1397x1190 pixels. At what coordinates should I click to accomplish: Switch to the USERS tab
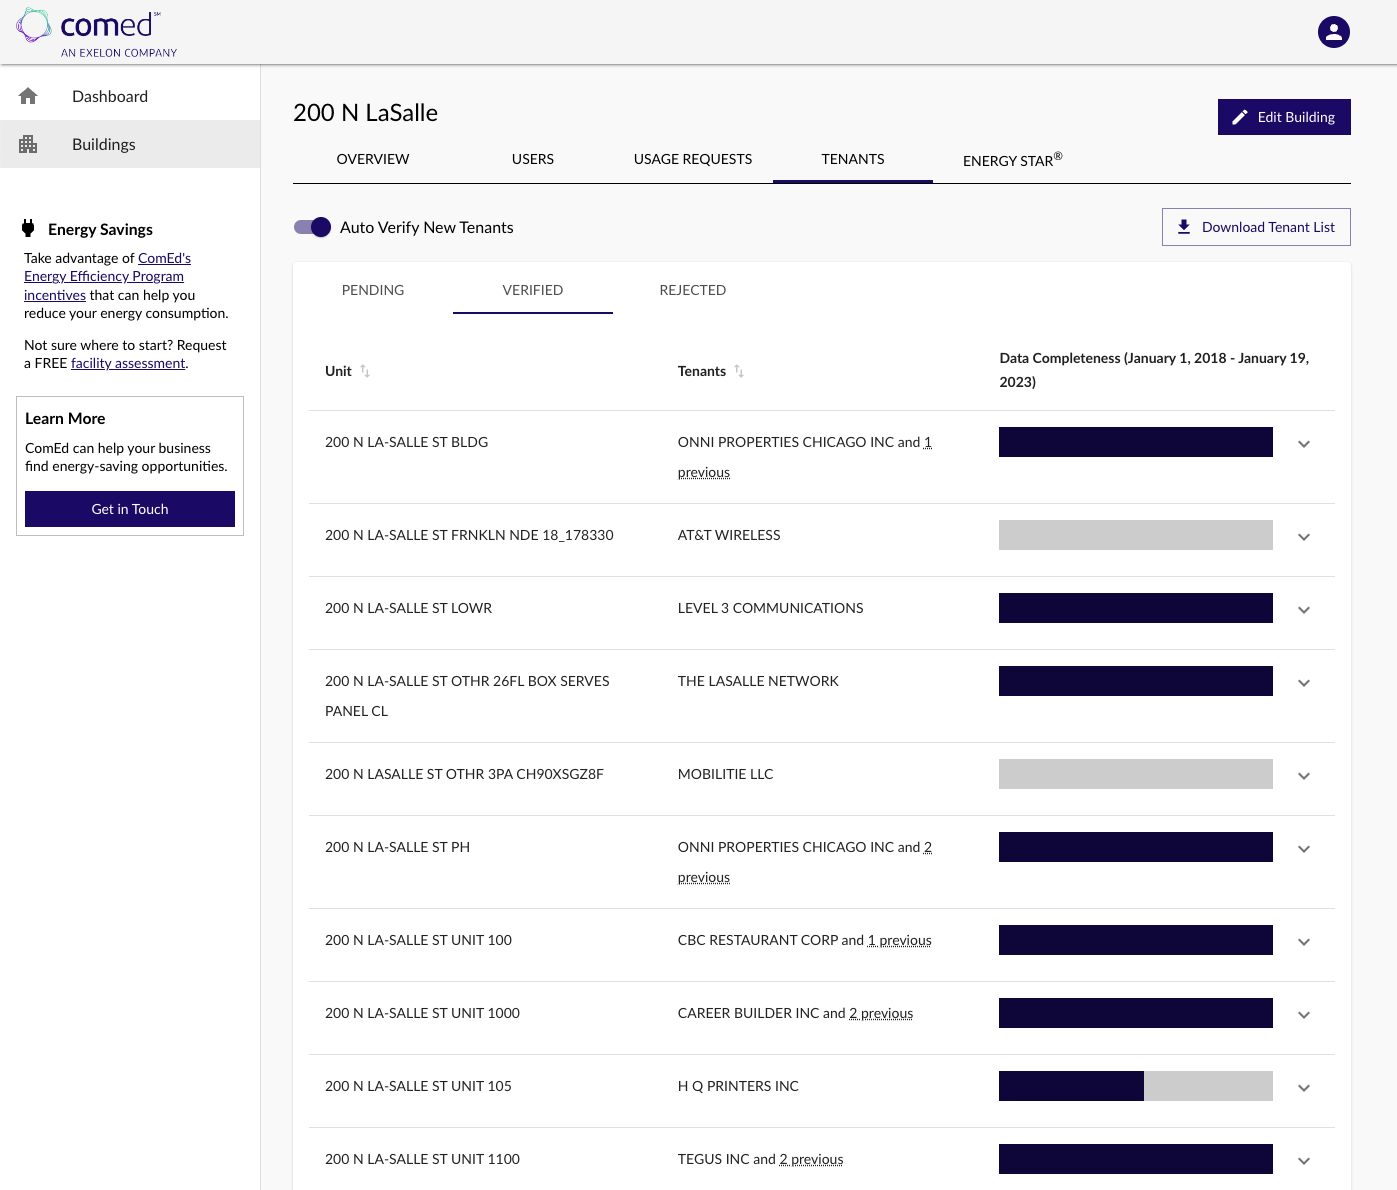[533, 159]
